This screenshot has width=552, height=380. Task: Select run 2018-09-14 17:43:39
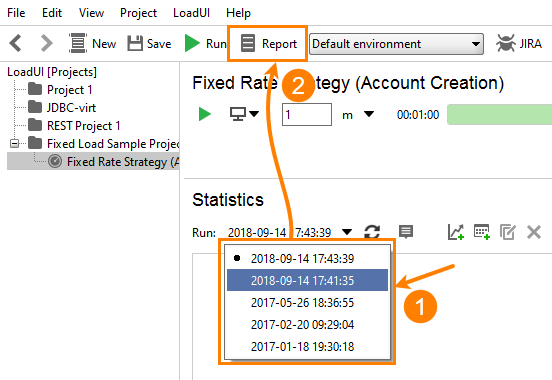[307, 258]
